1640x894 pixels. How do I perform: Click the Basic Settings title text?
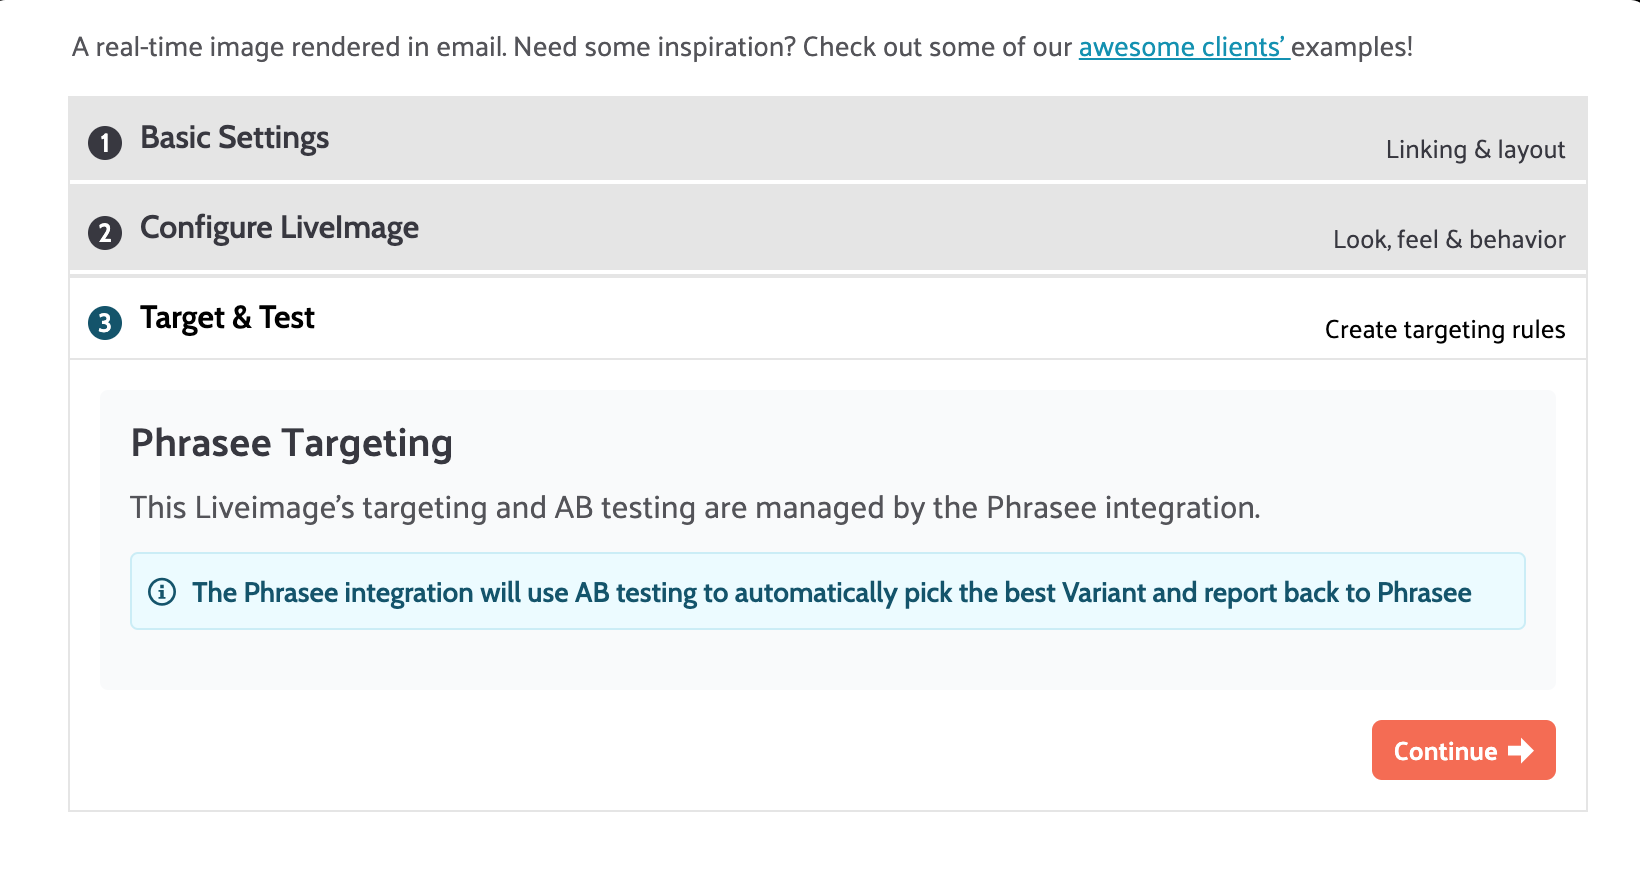pyautogui.click(x=235, y=138)
